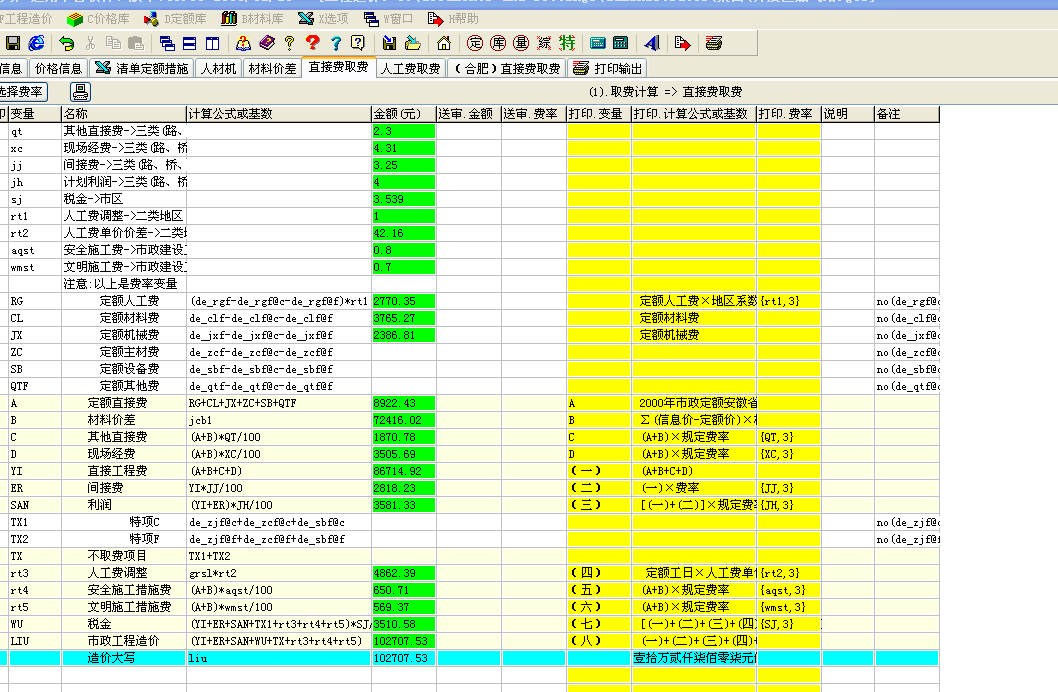Open the B材料库 menu
The image size is (1058, 692).
pos(253,19)
